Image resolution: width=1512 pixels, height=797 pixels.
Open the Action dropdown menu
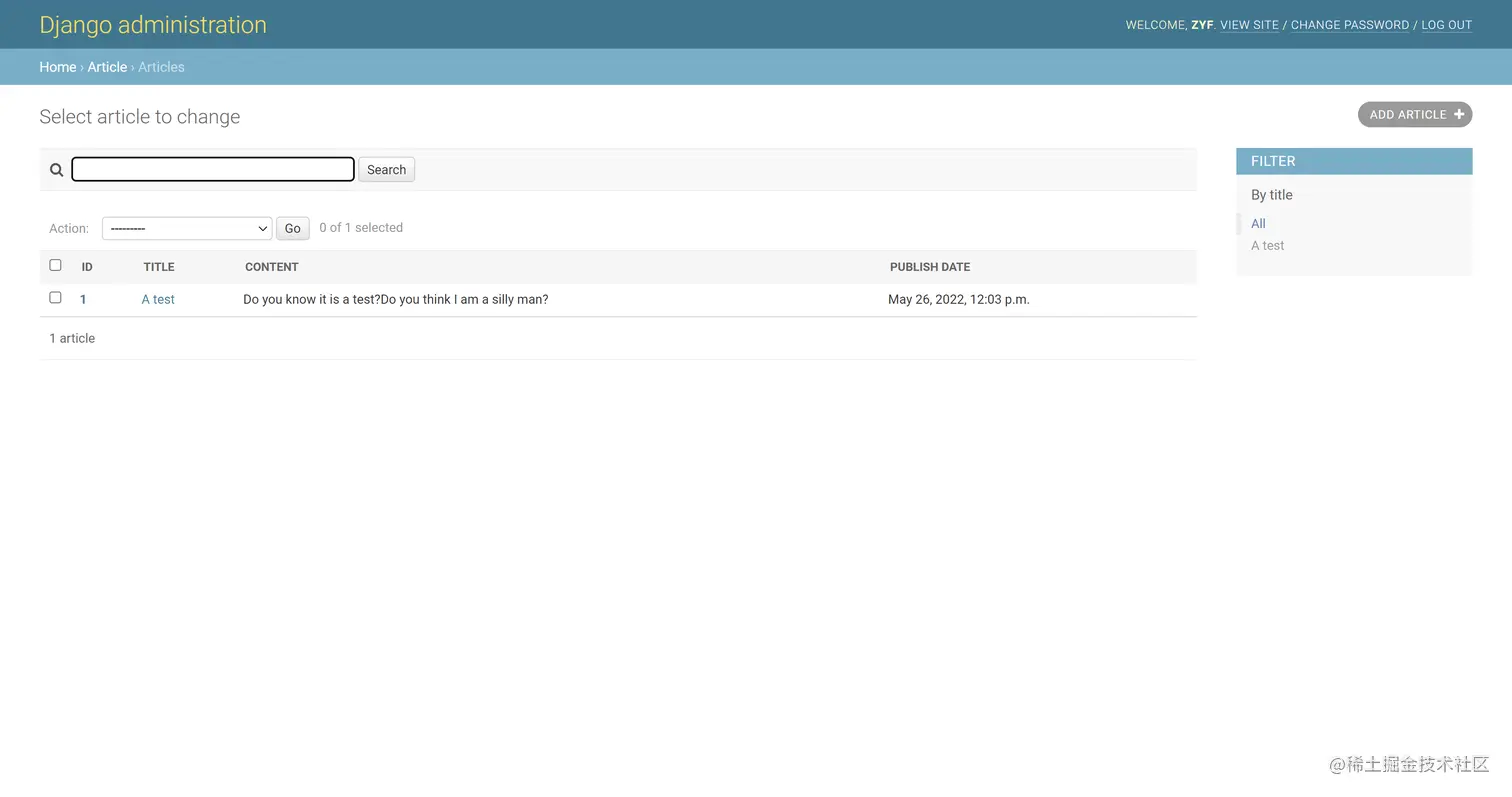tap(187, 228)
